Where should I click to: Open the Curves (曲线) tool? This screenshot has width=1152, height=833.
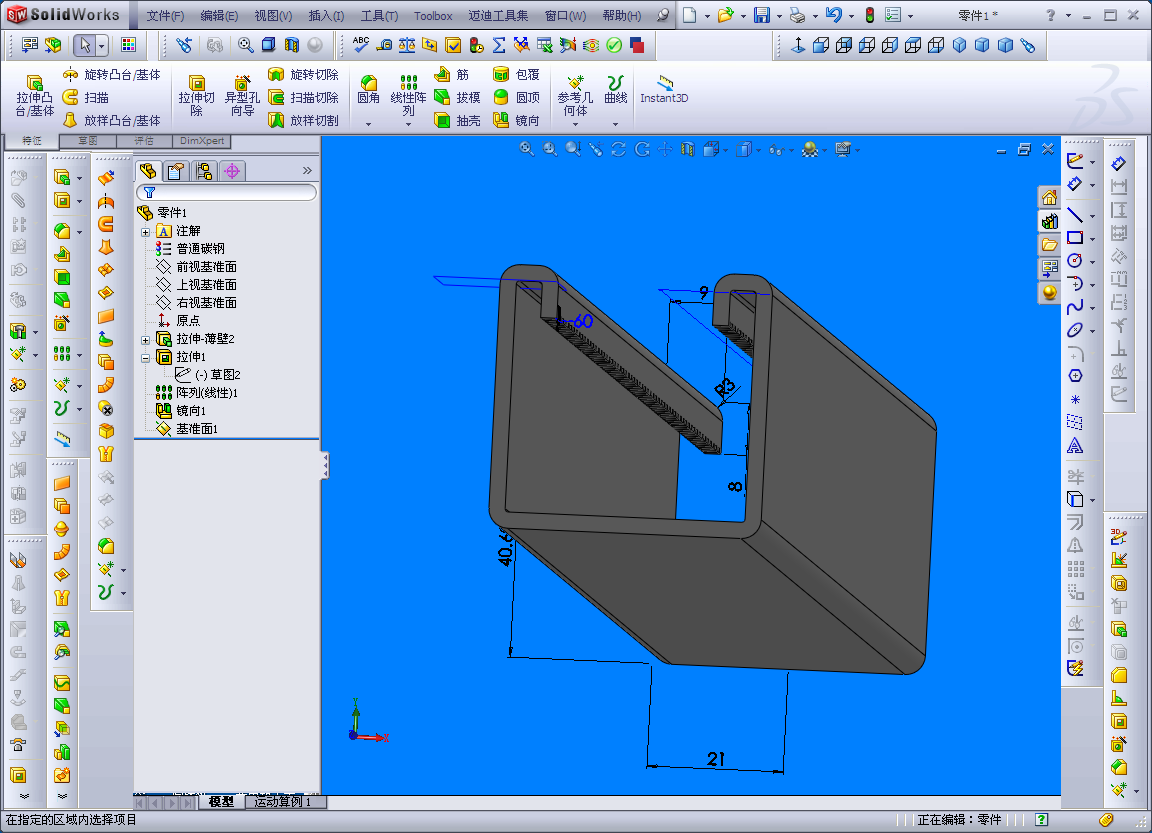tap(616, 90)
